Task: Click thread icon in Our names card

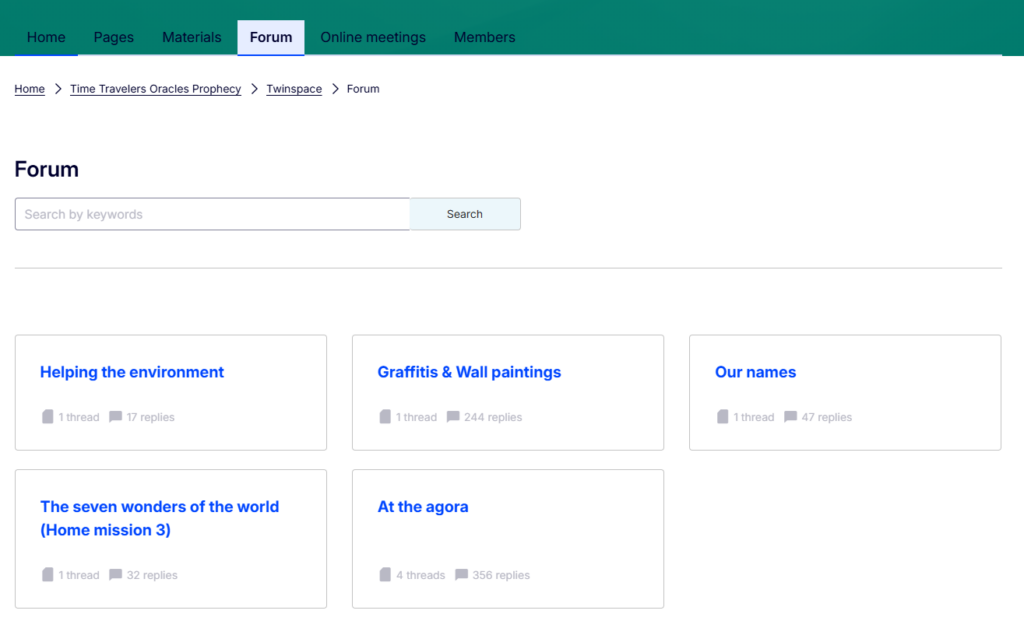Action: click(722, 416)
